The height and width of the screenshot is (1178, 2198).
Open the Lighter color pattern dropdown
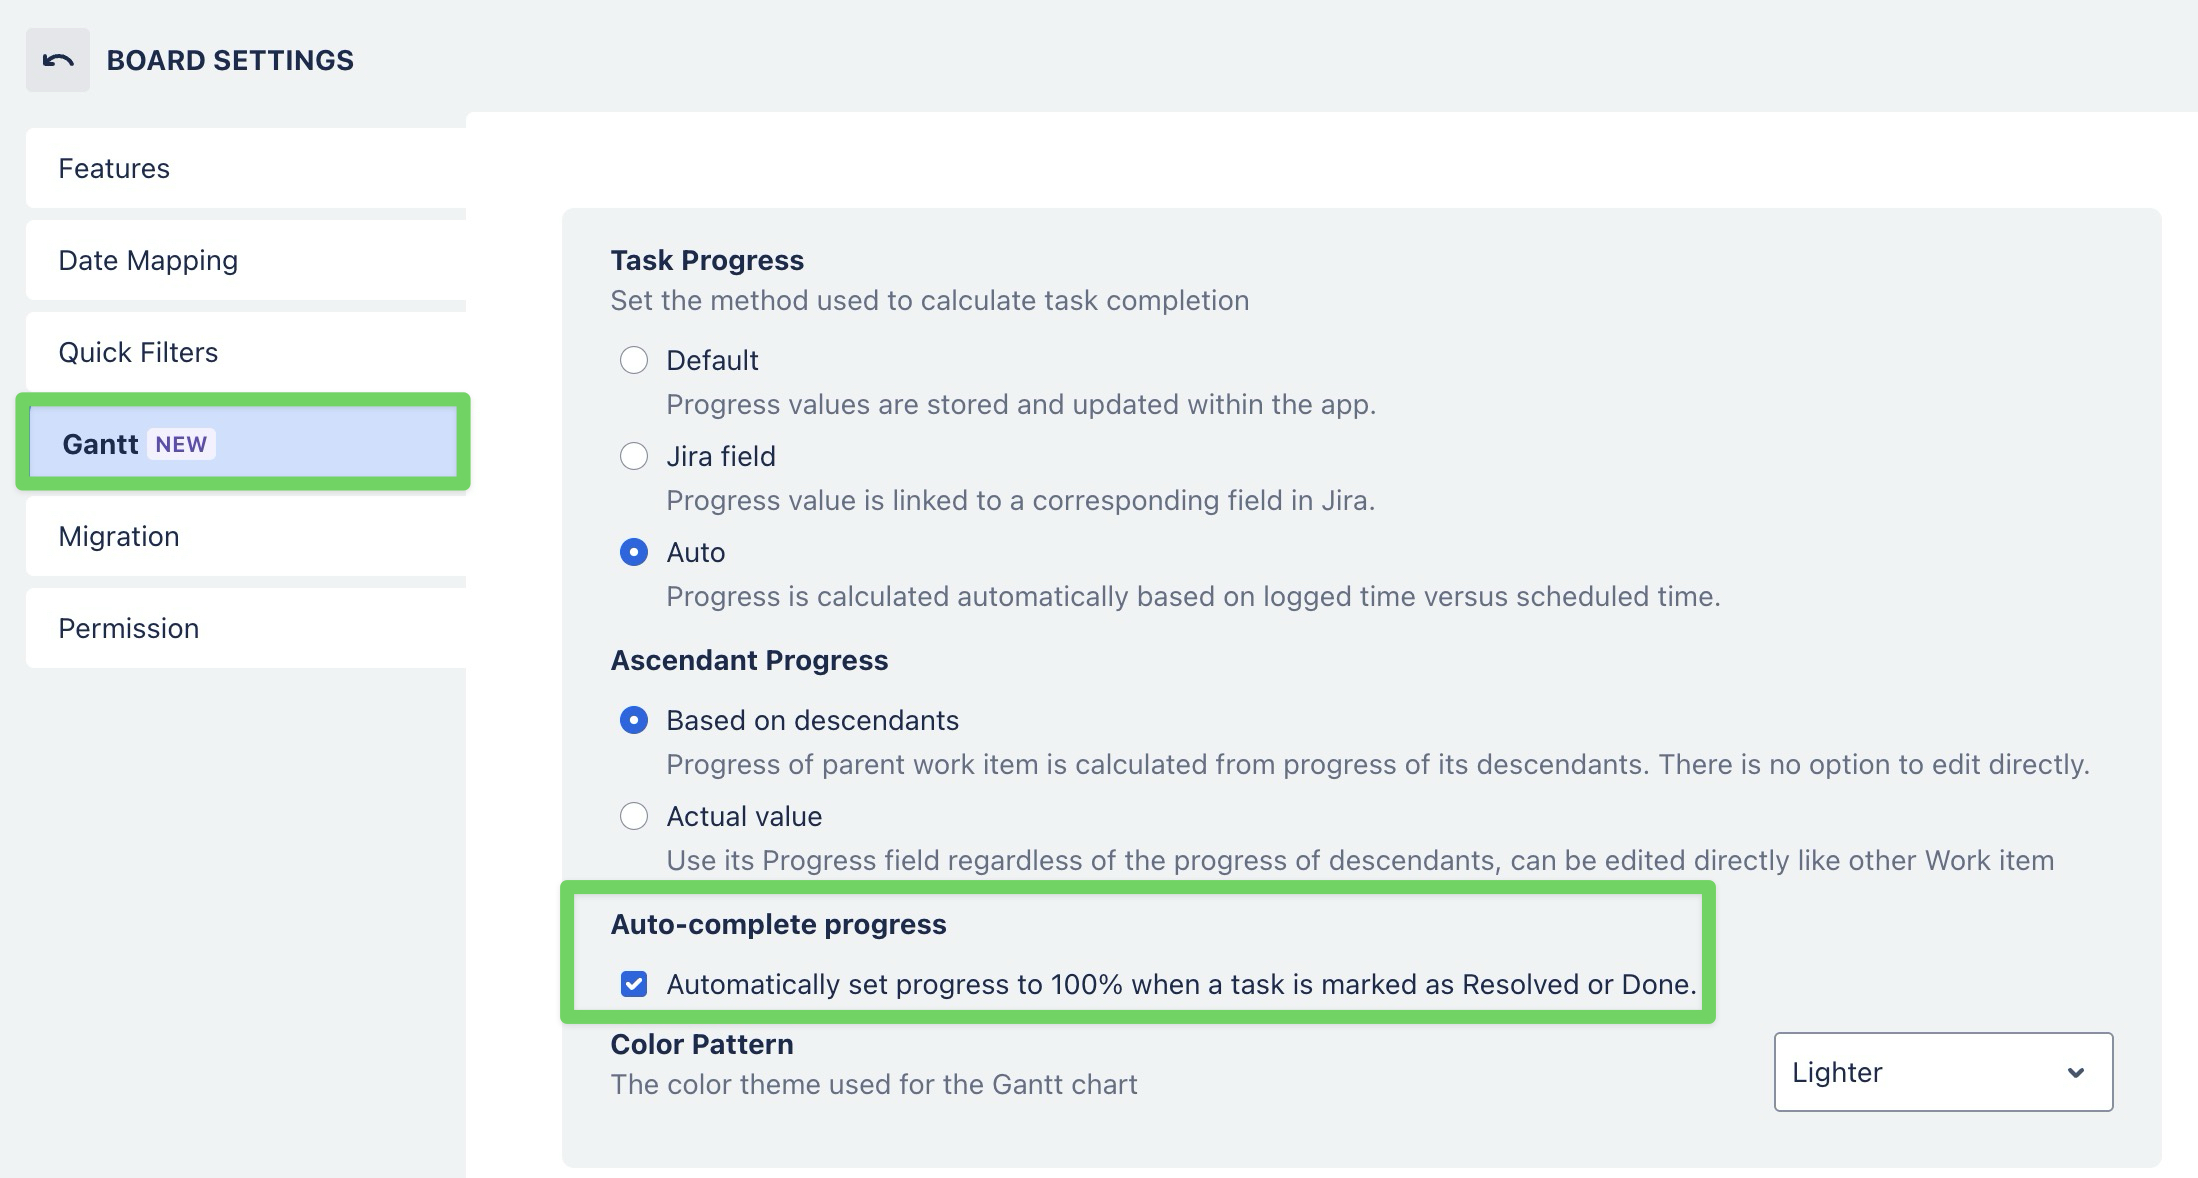click(x=1943, y=1072)
